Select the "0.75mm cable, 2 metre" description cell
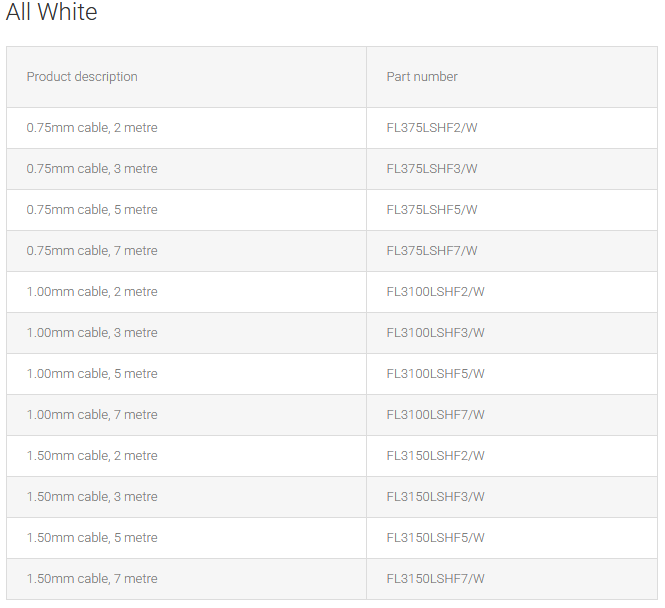Screen dimensions: 665x608 (92, 128)
